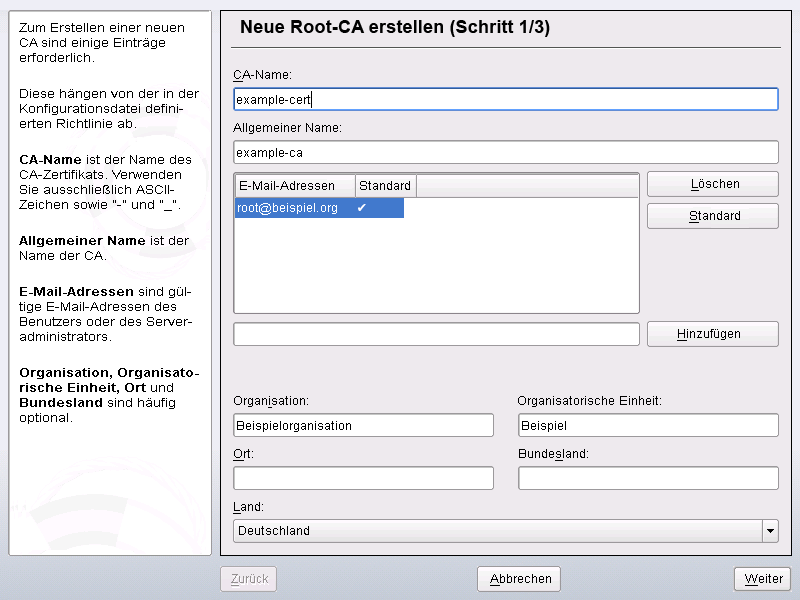Click the 'Zum Erstellen einer neuen CA' paragraph
The width and height of the screenshot is (800, 600).
coord(102,42)
